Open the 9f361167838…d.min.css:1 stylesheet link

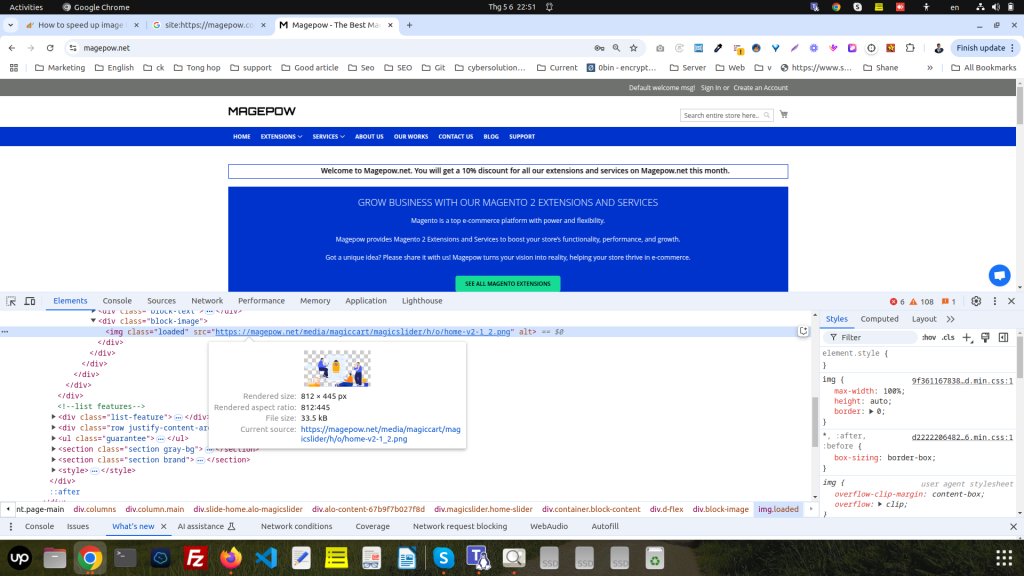pyautogui.click(x=962, y=381)
